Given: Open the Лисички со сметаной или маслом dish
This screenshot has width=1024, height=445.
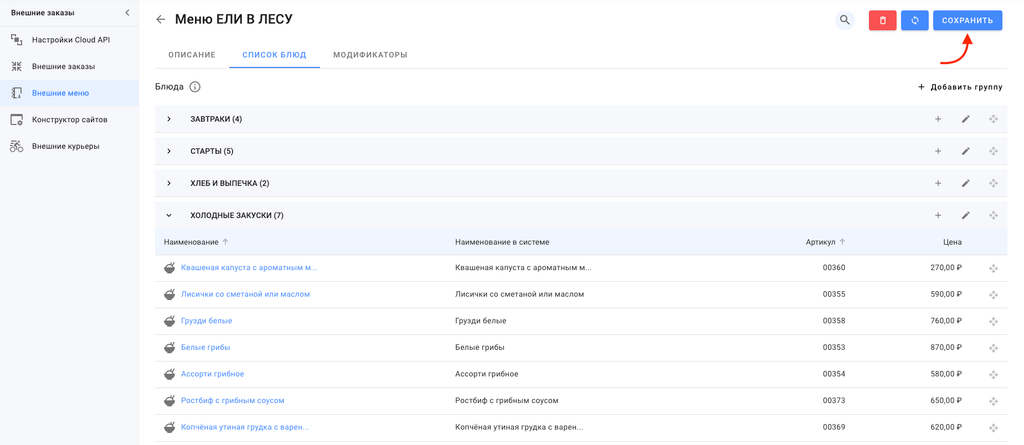Looking at the screenshot, I should pos(245,295).
